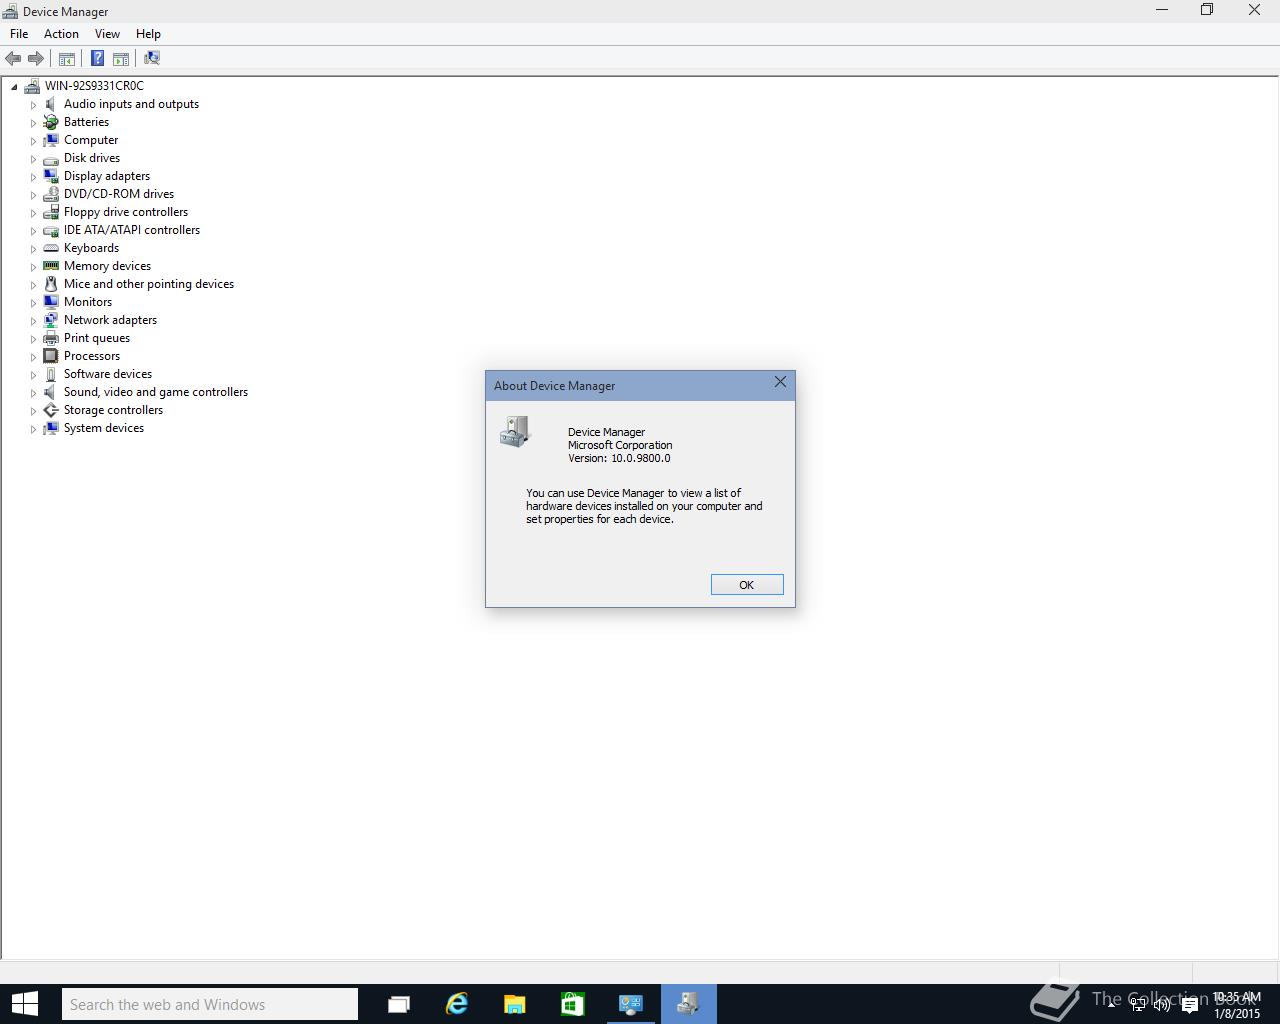Image resolution: width=1280 pixels, height=1024 pixels.
Task: Open the View menu
Action: (x=107, y=33)
